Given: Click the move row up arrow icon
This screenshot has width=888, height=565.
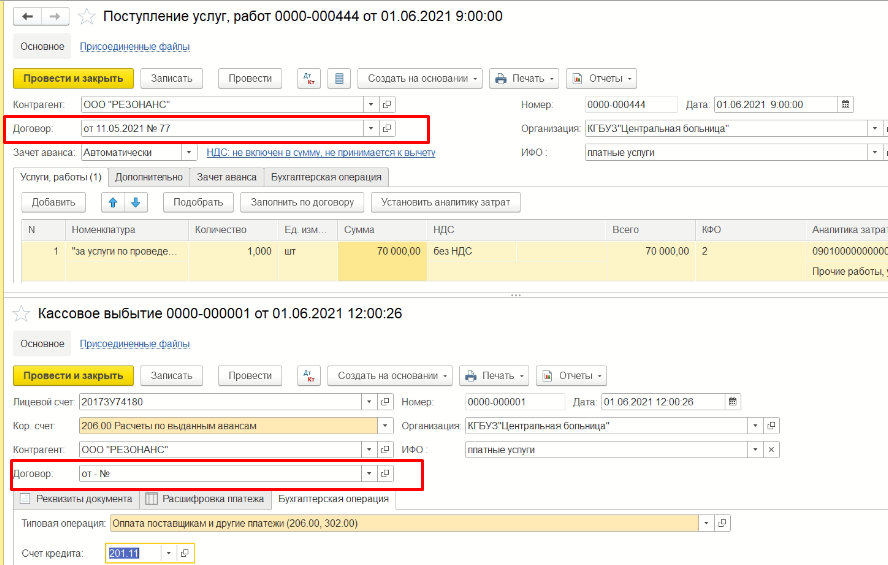Looking at the screenshot, I should point(113,202).
